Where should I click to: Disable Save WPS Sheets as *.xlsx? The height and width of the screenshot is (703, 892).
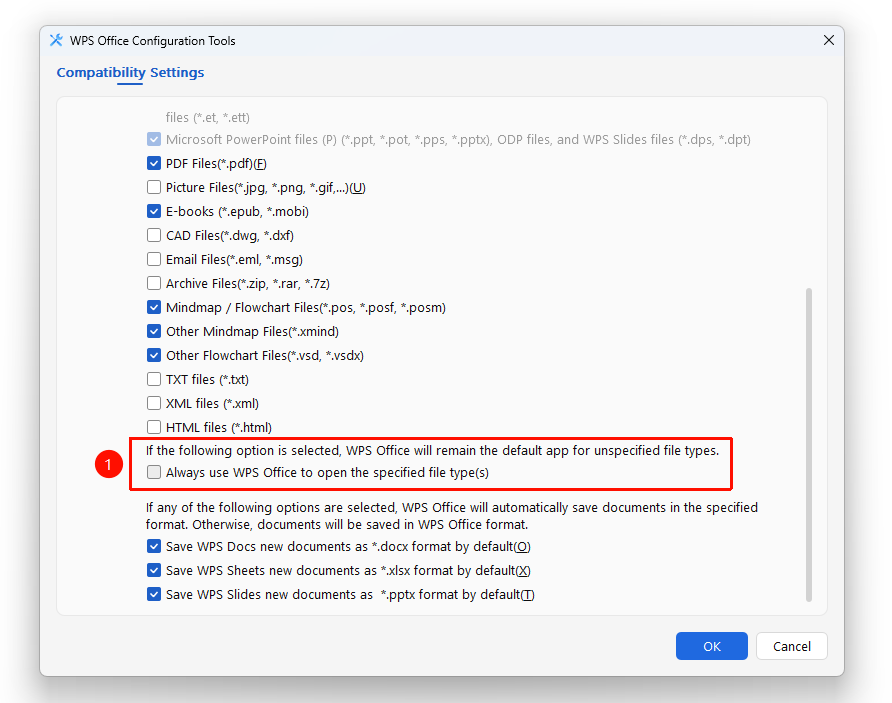click(x=154, y=570)
